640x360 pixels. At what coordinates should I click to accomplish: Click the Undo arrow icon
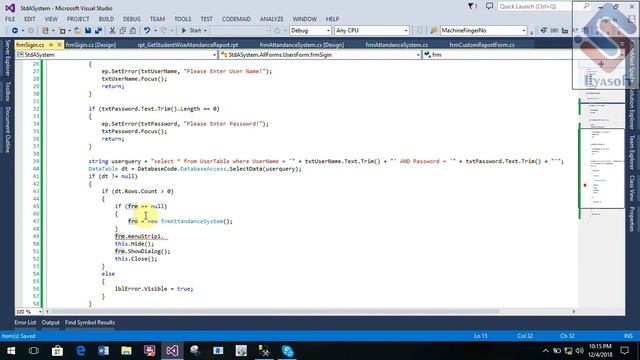click(x=147, y=31)
